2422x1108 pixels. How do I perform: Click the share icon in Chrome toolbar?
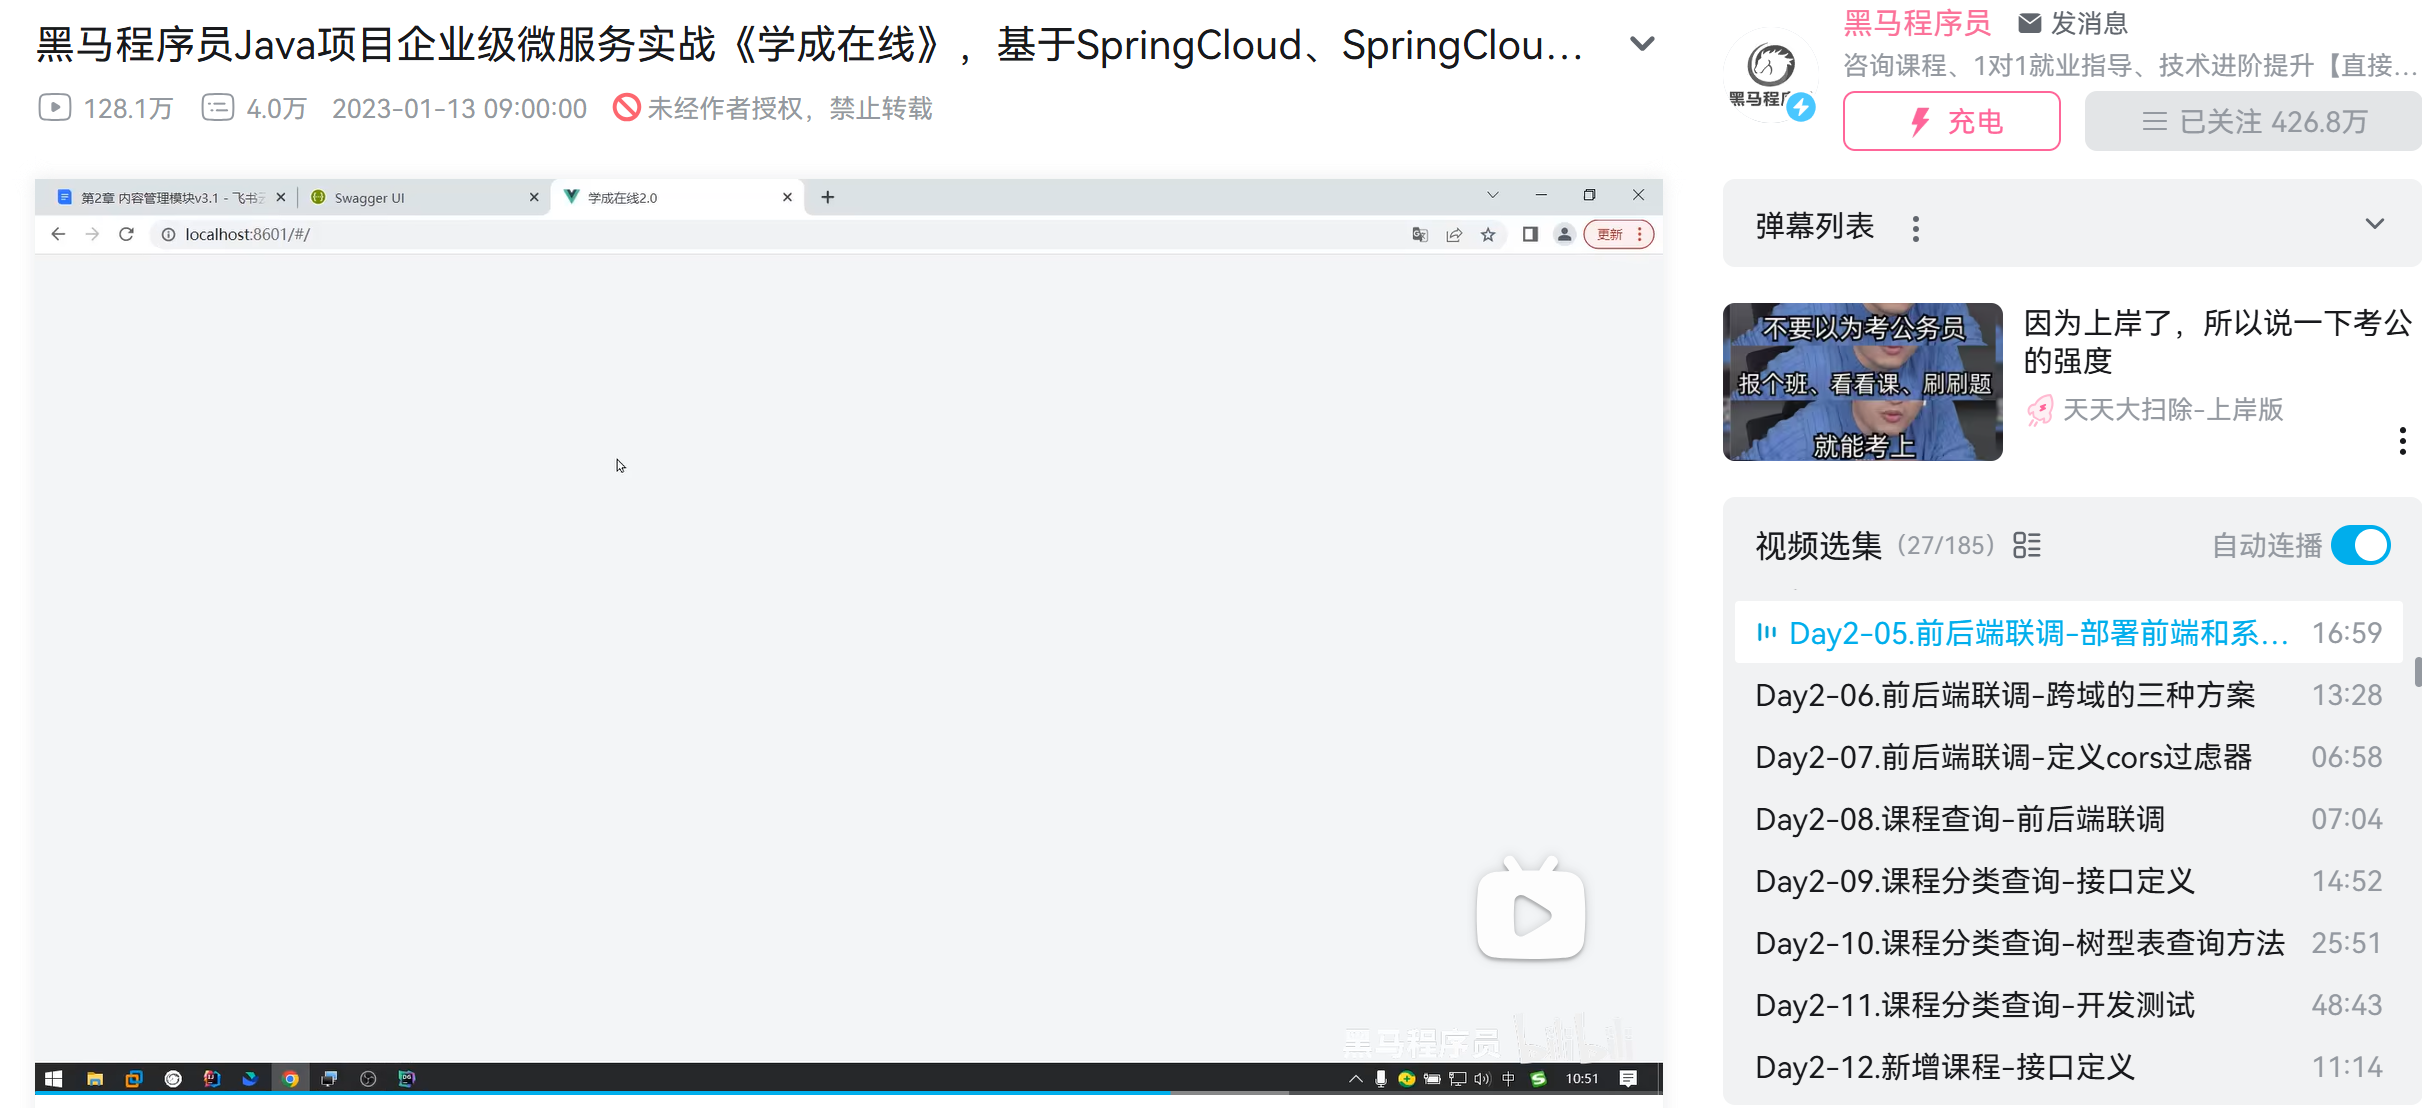(1455, 234)
